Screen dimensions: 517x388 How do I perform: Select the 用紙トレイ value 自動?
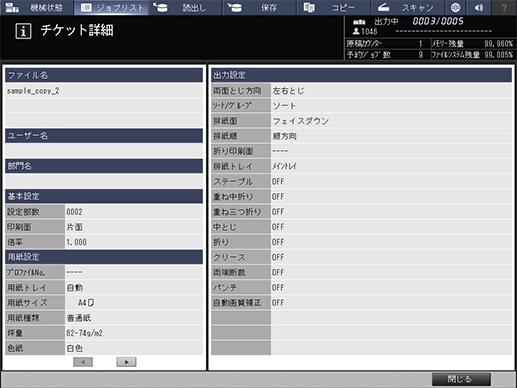coord(75,288)
